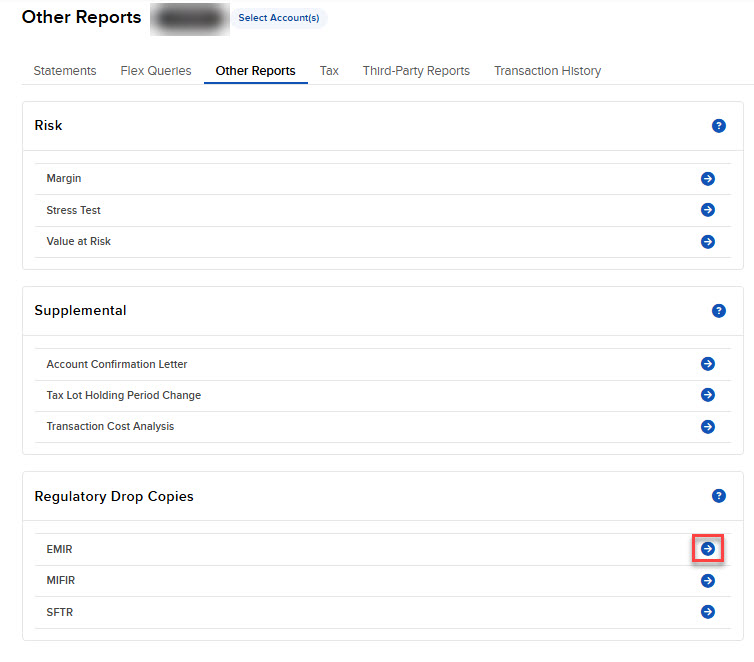This screenshot has height=662, width=754.
Task: Launch Value at Risk report arrow
Action: point(707,242)
